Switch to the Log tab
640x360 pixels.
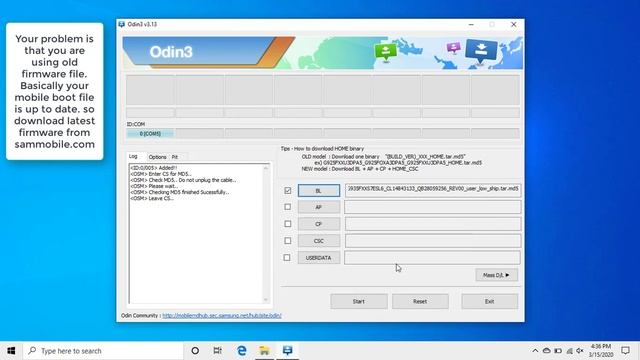click(133, 156)
